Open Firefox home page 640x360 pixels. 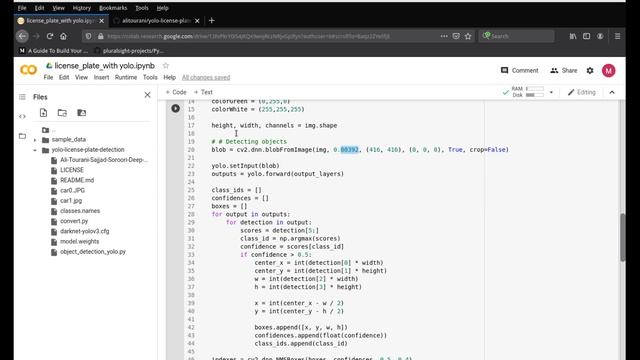pos(63,36)
